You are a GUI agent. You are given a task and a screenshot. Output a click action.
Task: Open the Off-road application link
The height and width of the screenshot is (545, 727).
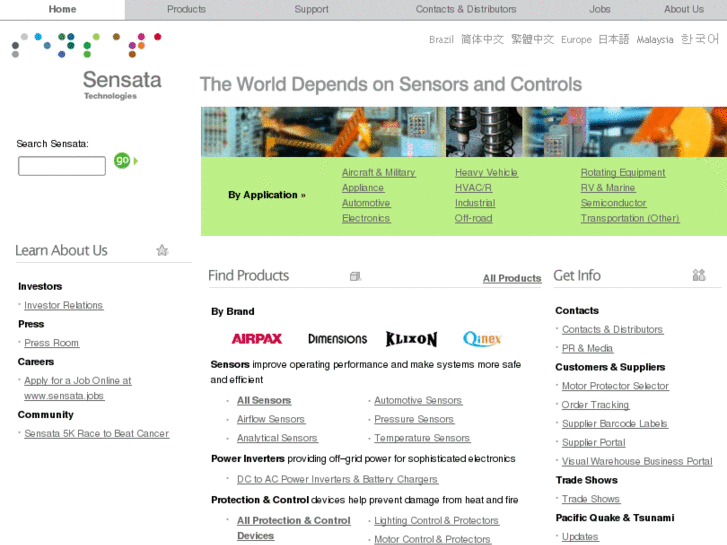tap(473, 218)
